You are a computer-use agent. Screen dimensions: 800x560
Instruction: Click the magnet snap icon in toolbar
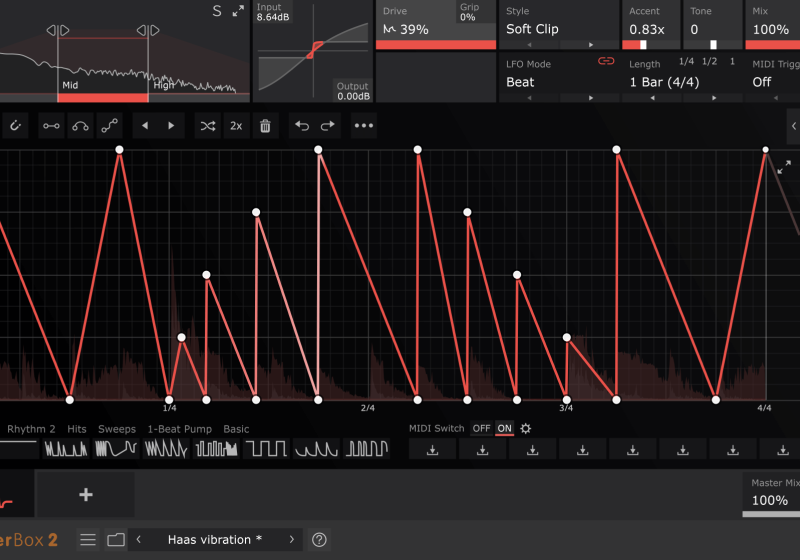16,126
